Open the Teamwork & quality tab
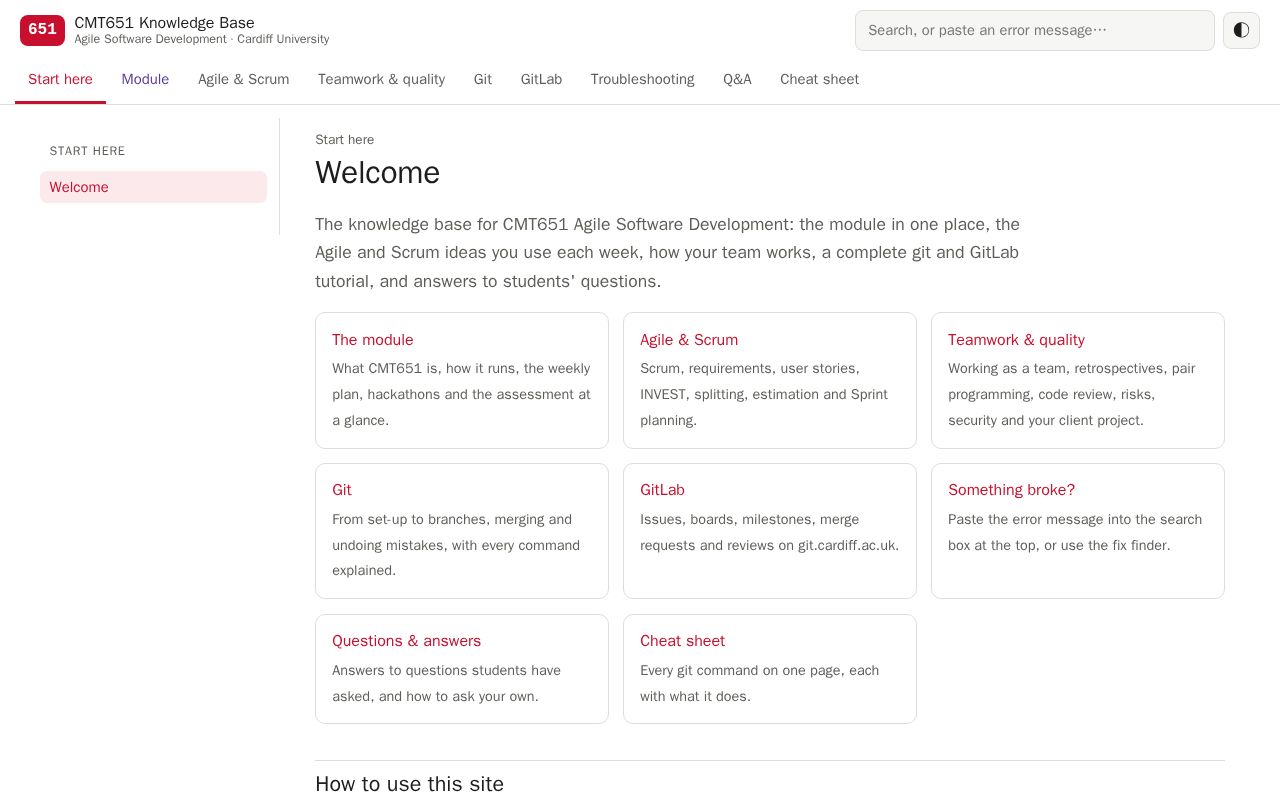1280x800 pixels. point(381,79)
